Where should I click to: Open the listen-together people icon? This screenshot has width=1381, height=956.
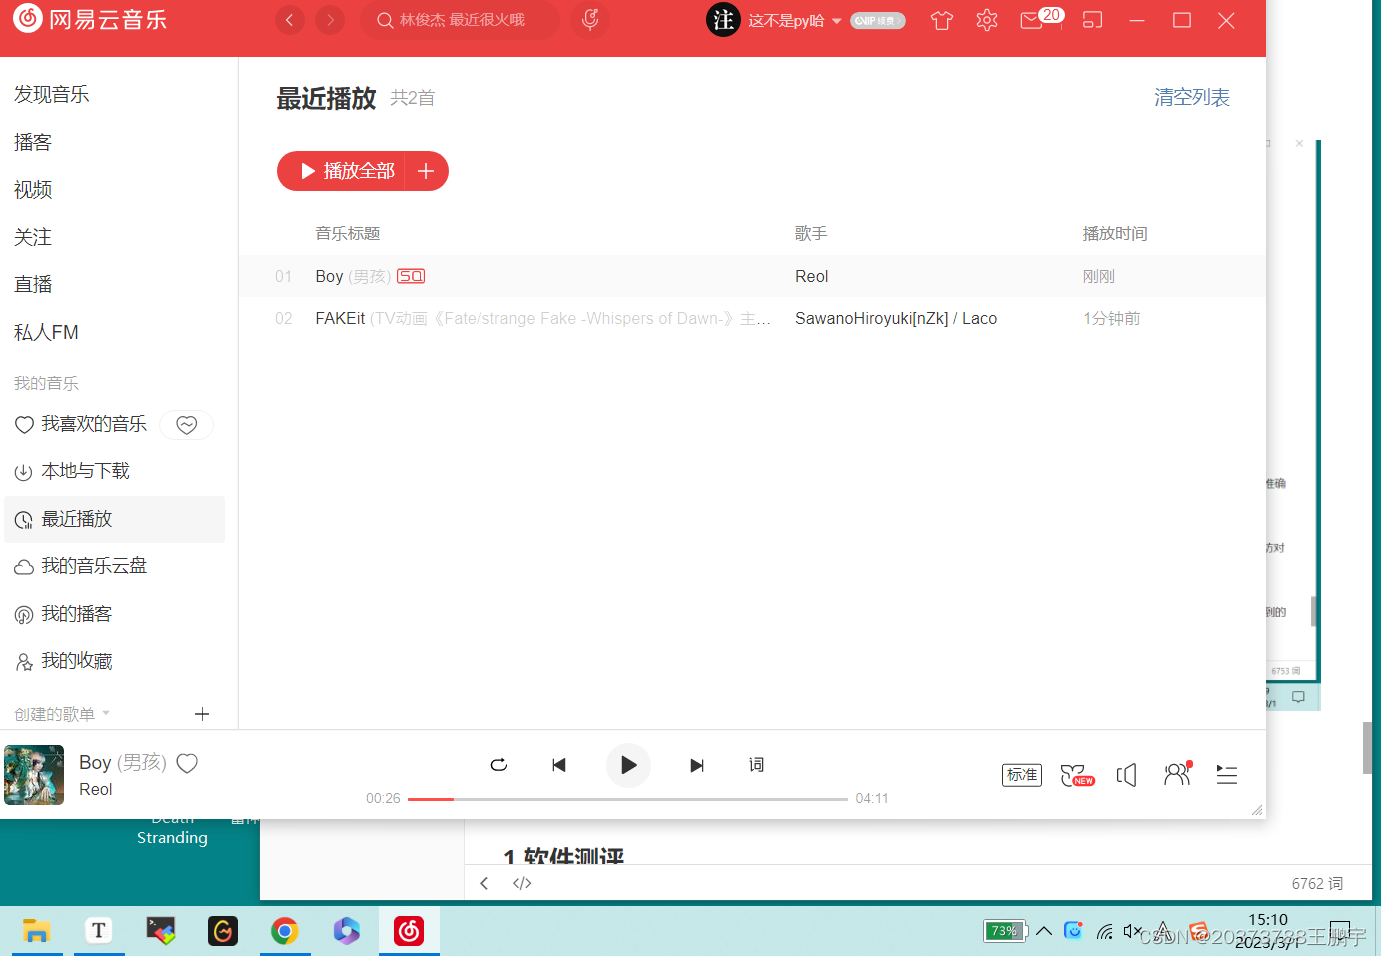pos(1177,774)
